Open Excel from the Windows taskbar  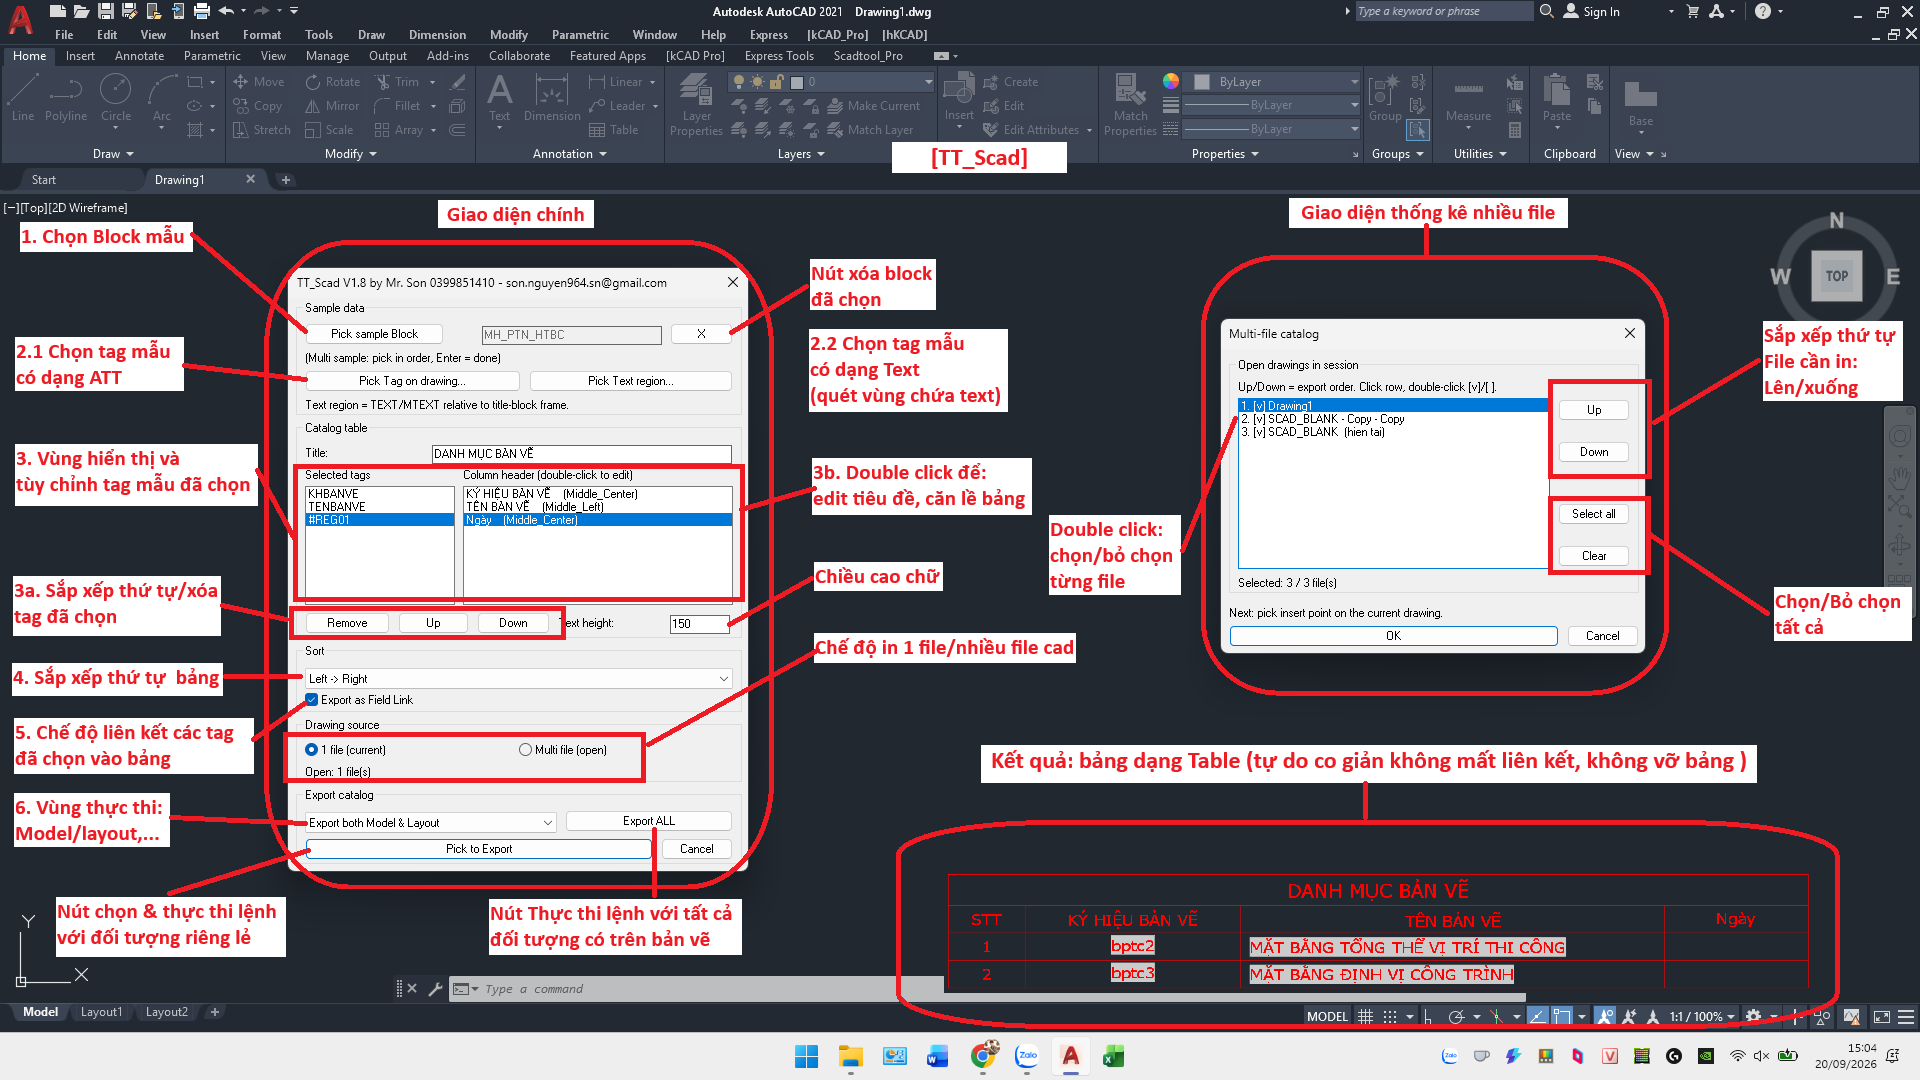click(x=1113, y=1056)
